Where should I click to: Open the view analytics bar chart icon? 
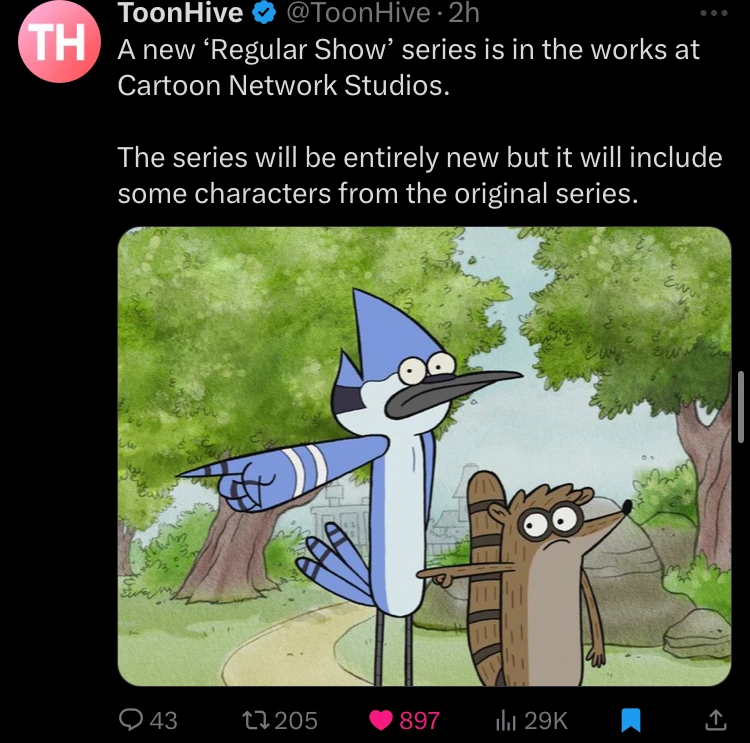pos(506,721)
